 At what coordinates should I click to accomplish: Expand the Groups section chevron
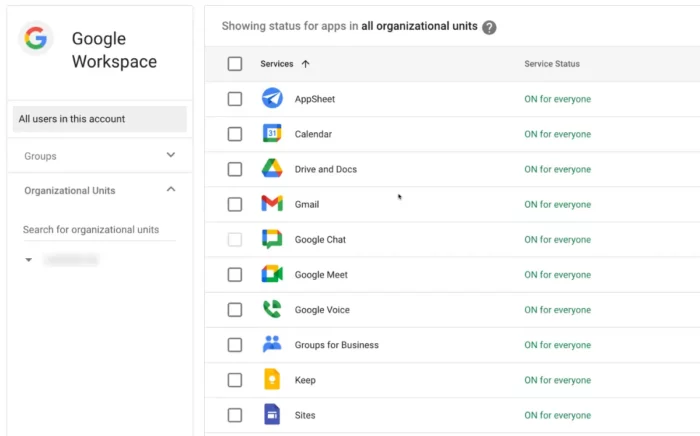[171, 155]
